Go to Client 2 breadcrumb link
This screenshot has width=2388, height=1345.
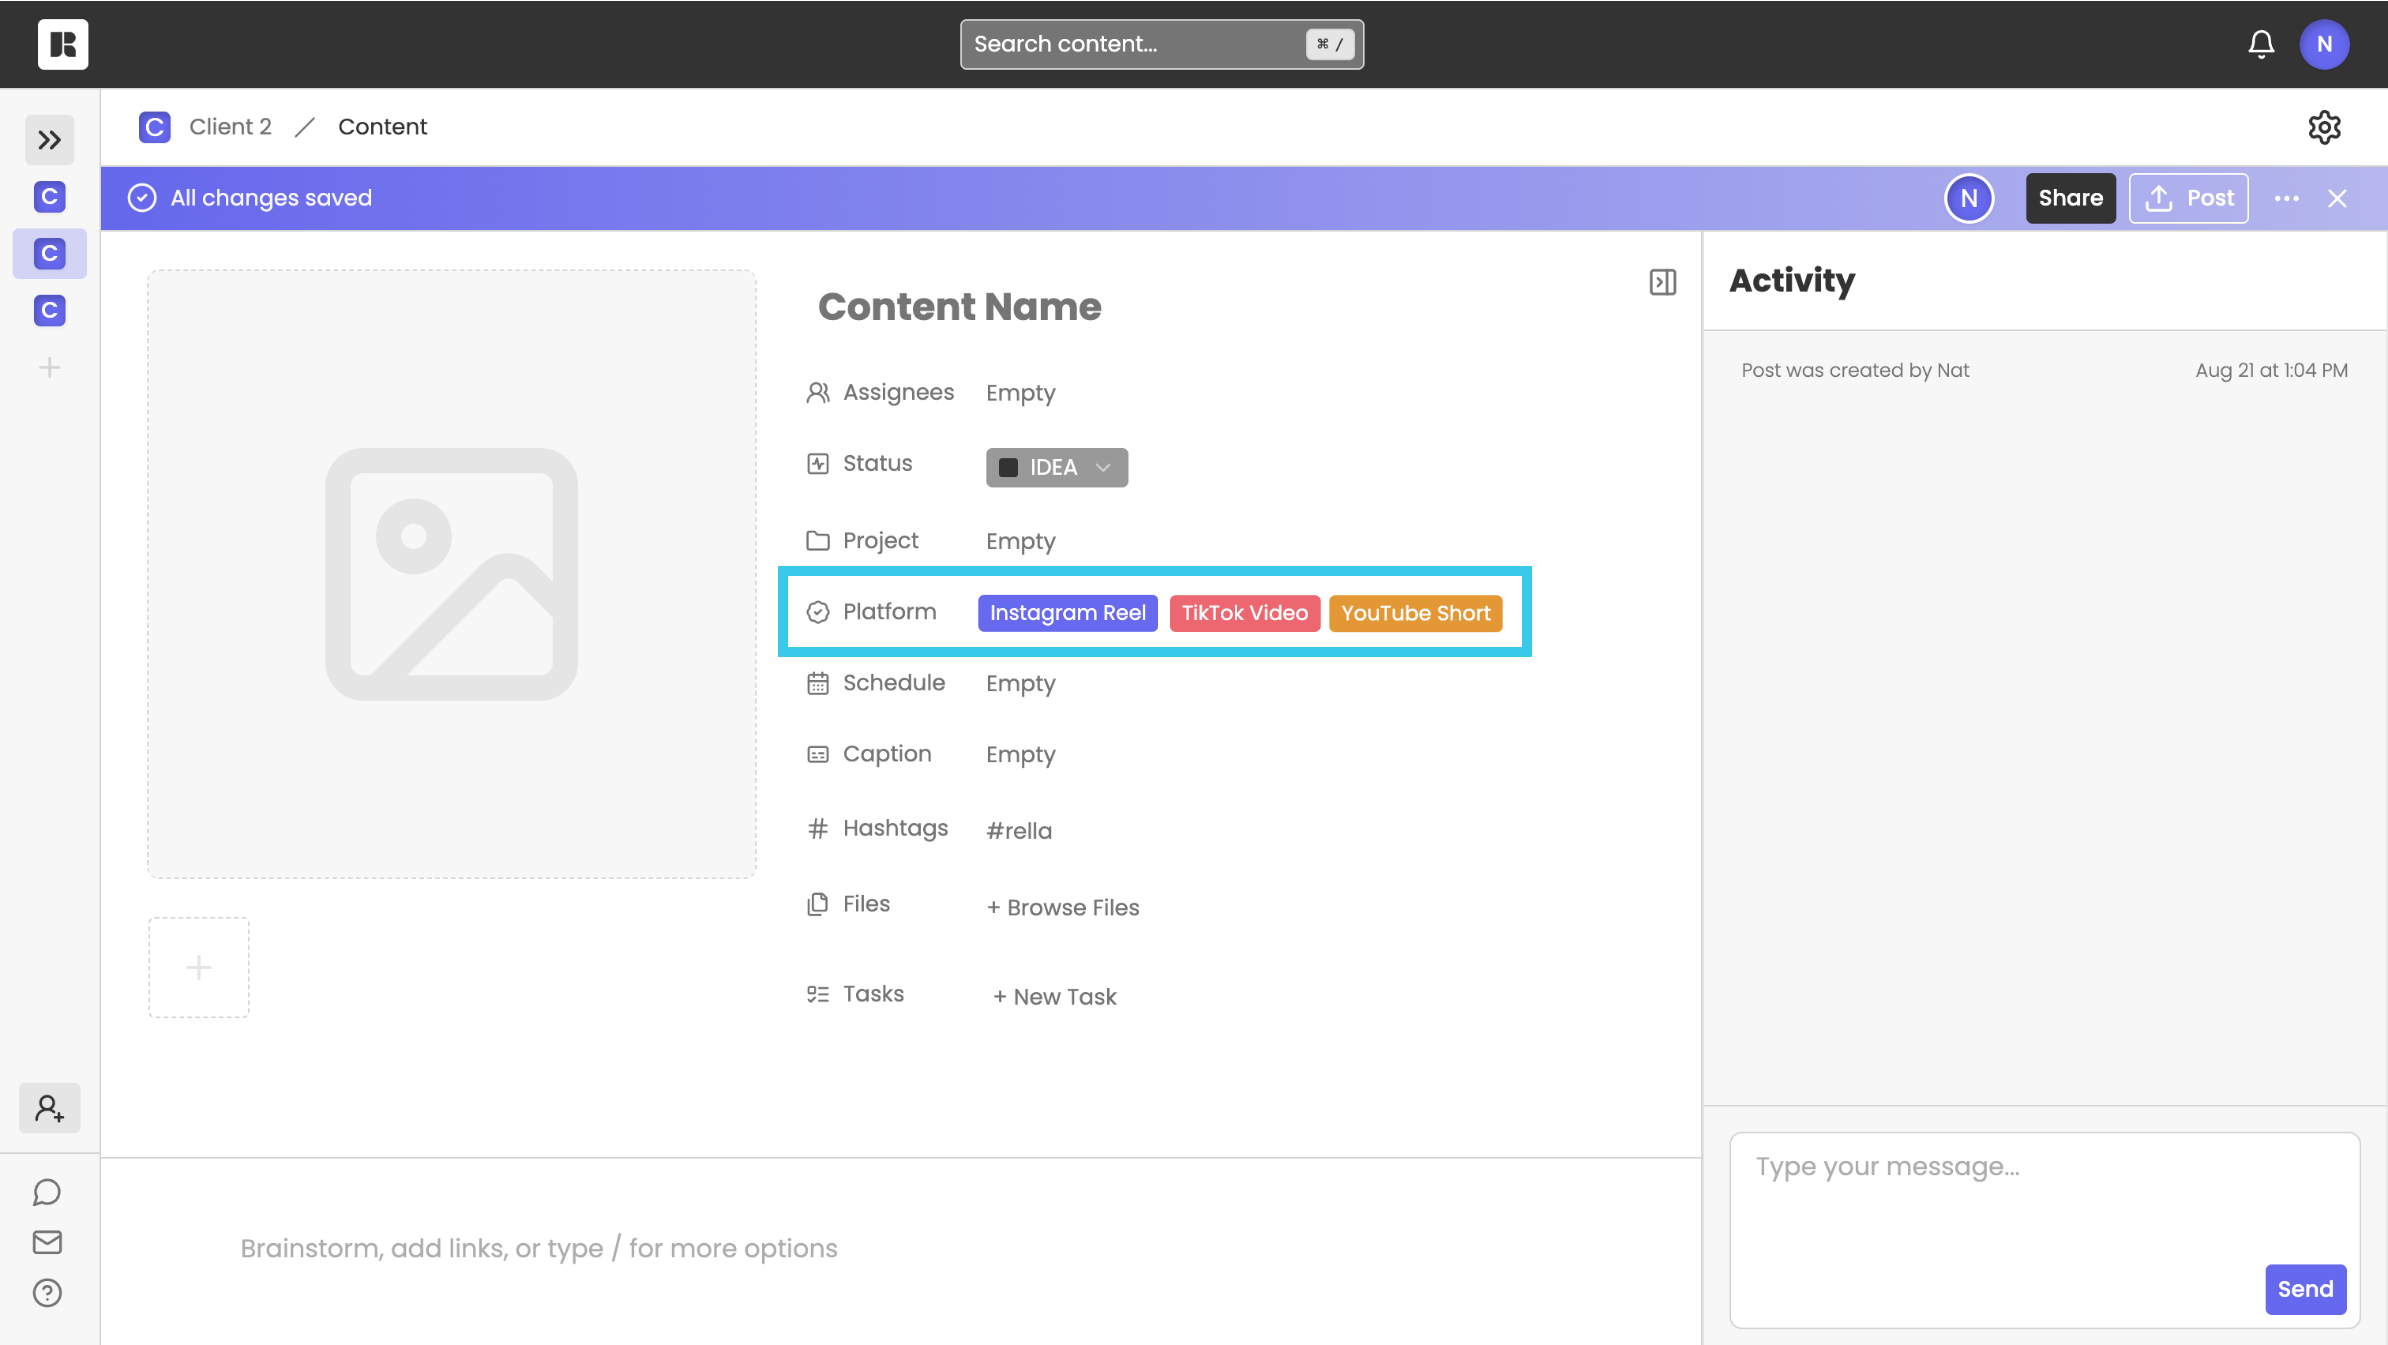[x=230, y=127]
